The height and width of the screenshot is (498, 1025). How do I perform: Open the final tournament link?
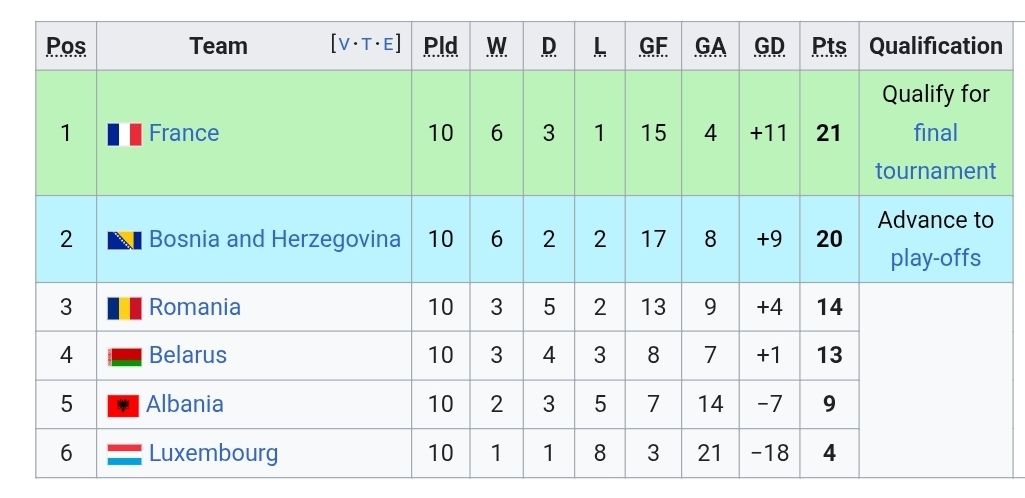point(935,152)
